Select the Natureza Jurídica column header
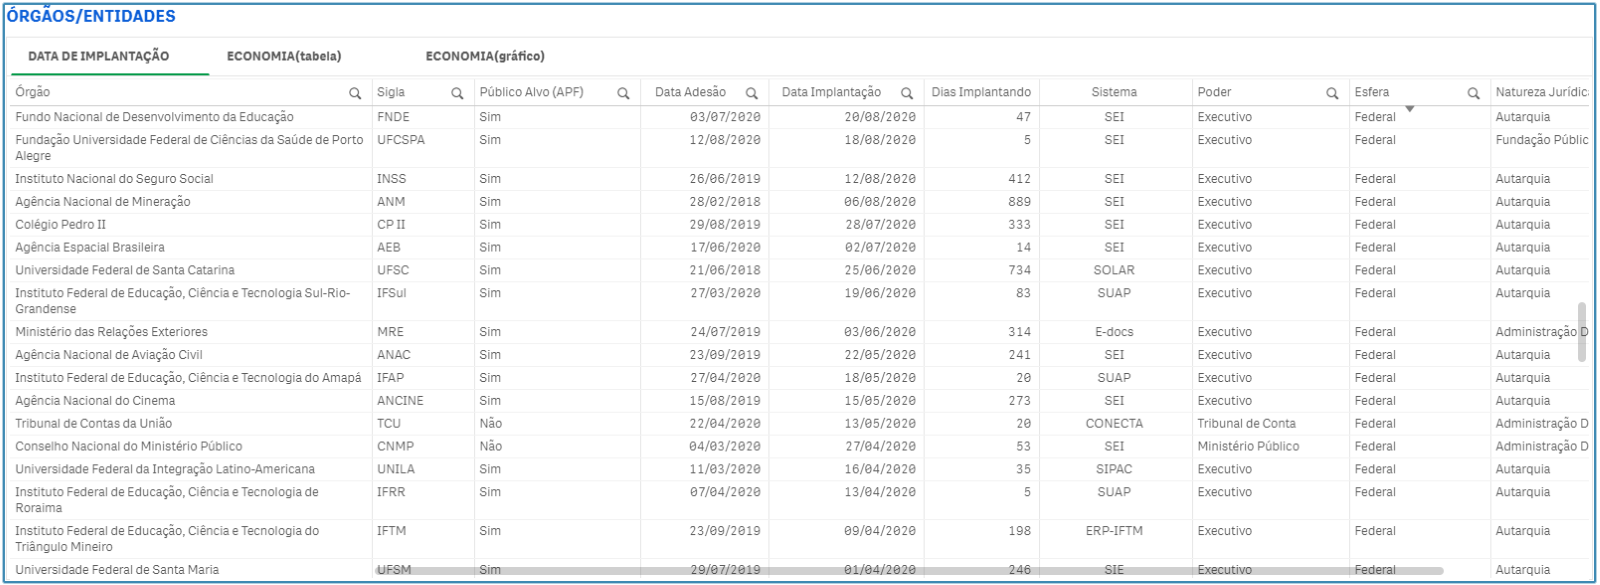 coord(1540,92)
